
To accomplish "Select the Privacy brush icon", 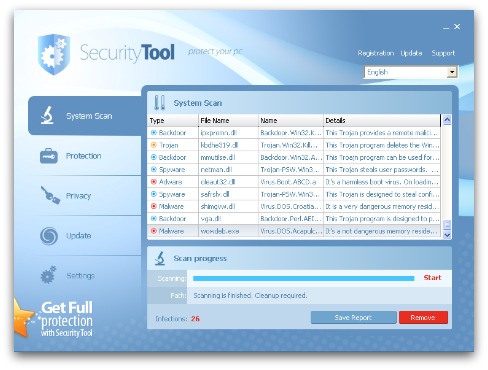I will (x=50, y=195).
